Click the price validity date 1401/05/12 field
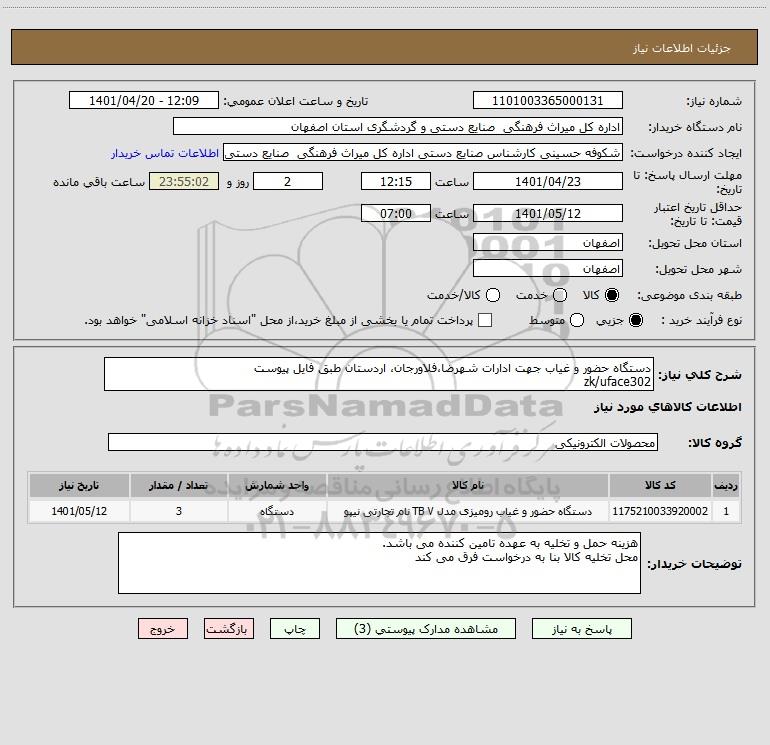The image size is (770, 745). (548, 214)
